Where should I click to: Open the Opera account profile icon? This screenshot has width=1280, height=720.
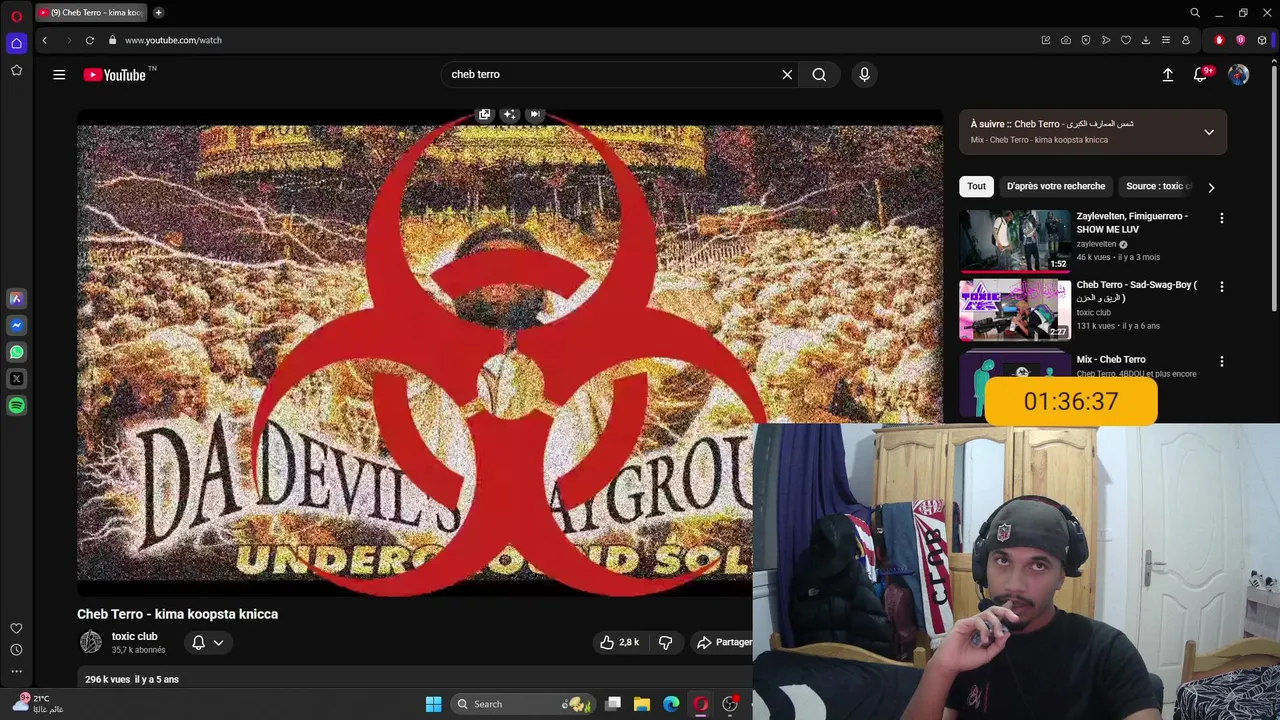1186,40
